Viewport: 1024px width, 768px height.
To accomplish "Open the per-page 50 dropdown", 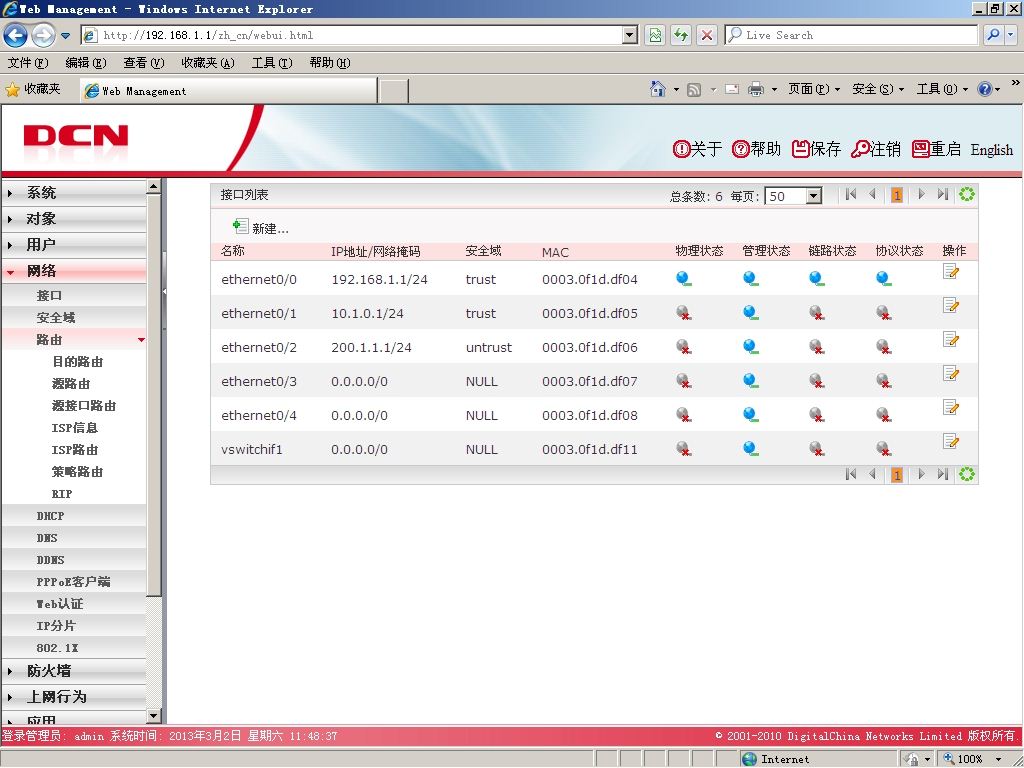I will point(813,196).
